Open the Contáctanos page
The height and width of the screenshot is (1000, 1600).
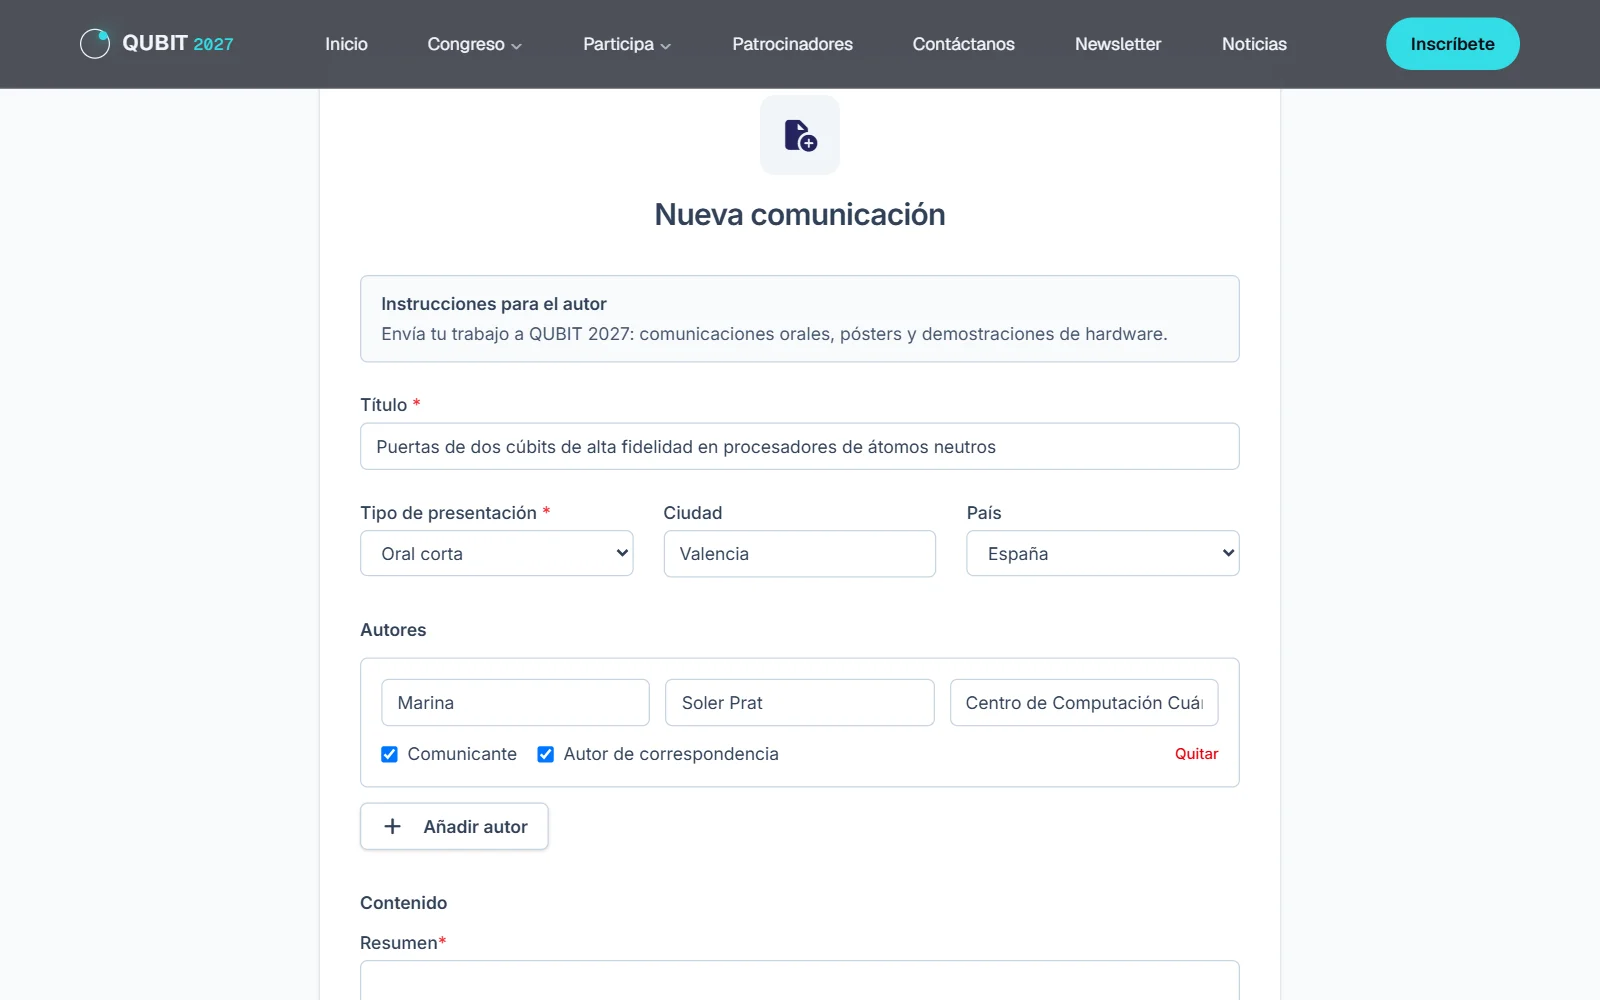point(963,44)
